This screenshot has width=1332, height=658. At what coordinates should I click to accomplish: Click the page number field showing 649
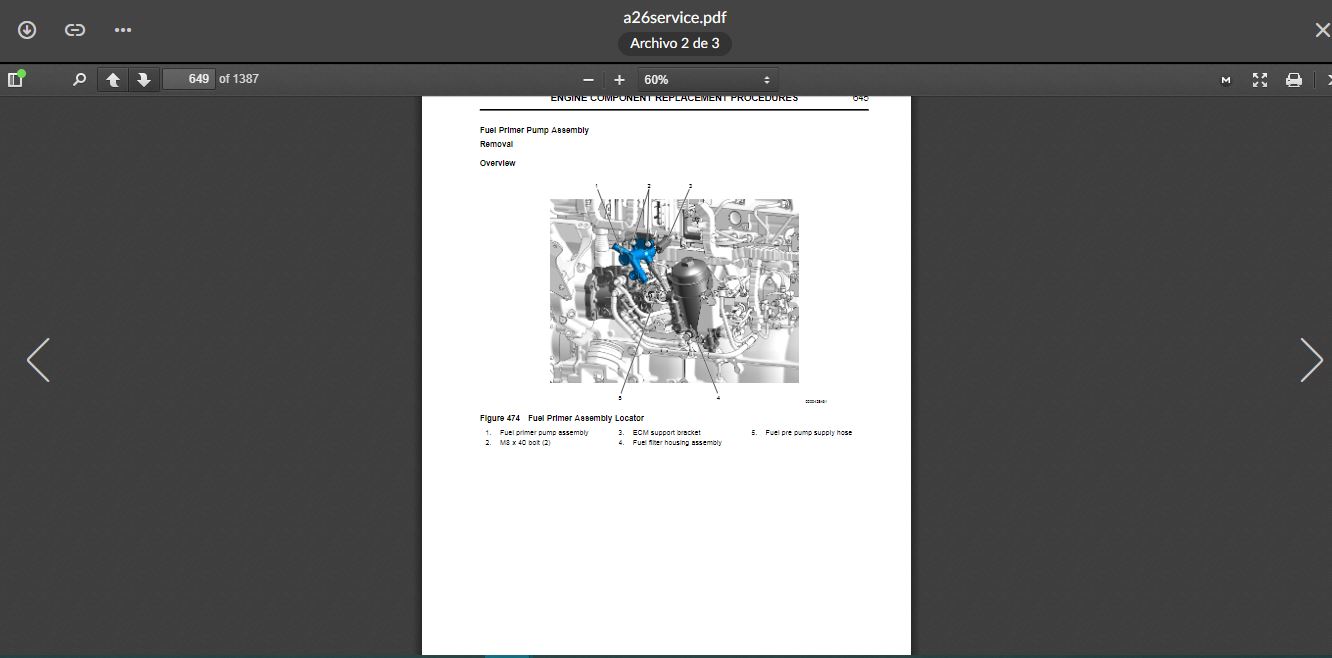tap(189, 78)
